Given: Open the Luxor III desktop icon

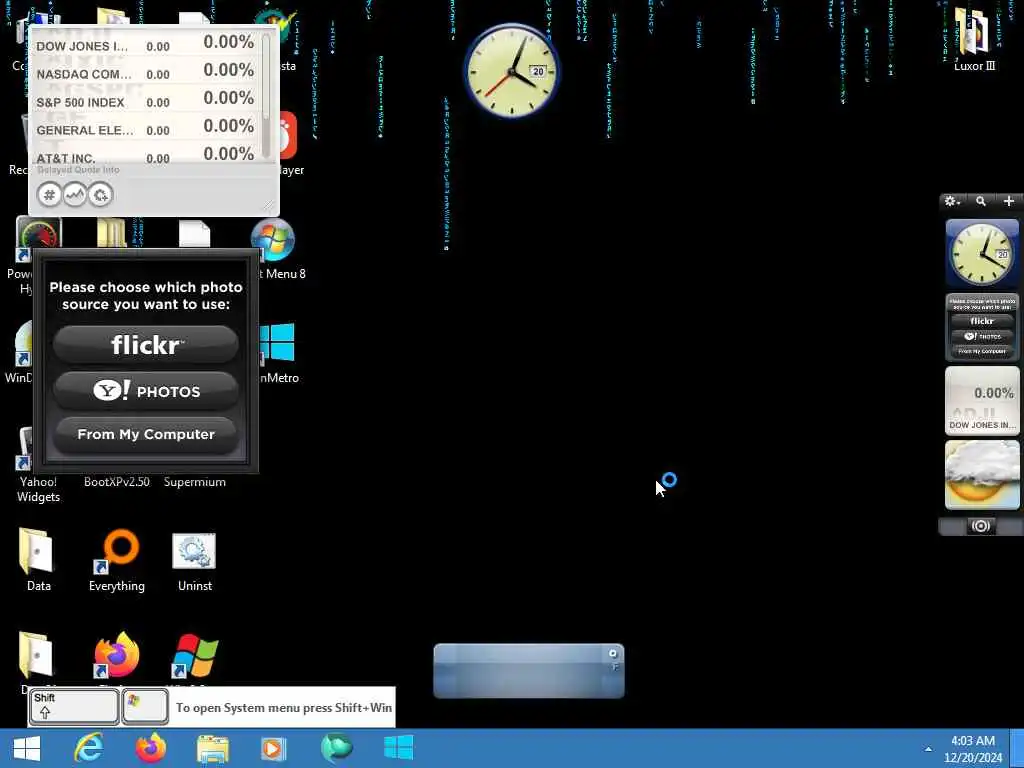Looking at the screenshot, I should tap(974, 39).
